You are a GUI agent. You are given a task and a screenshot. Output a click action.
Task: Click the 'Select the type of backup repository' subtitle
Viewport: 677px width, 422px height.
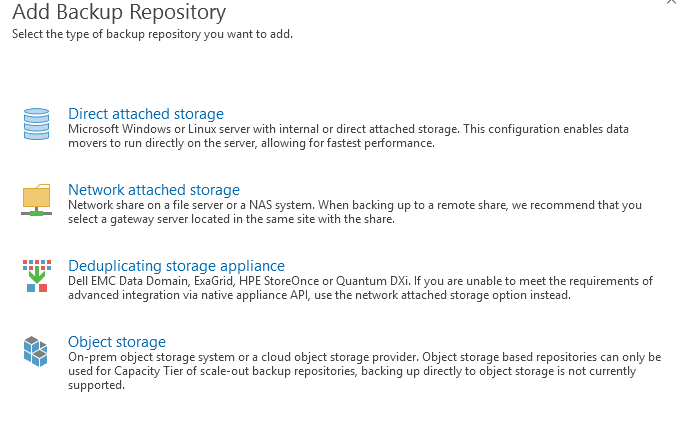coord(152,34)
